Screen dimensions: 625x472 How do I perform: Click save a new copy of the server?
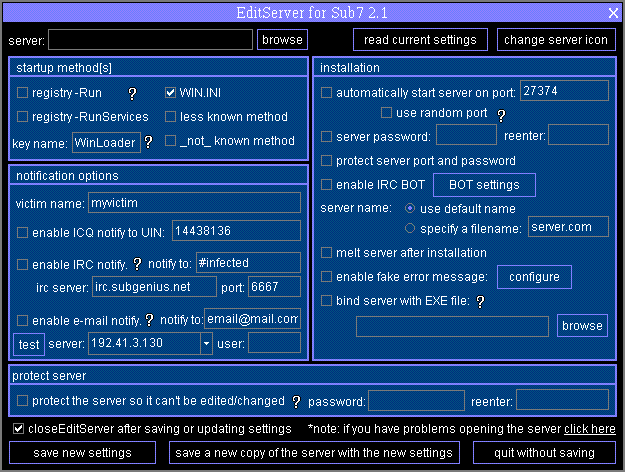pyautogui.click(x=314, y=452)
